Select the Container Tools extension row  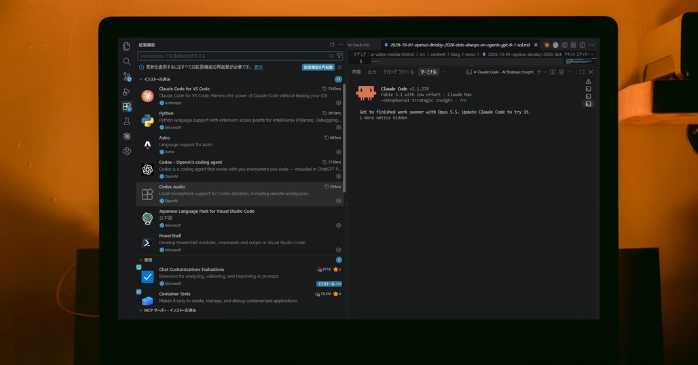click(240, 297)
